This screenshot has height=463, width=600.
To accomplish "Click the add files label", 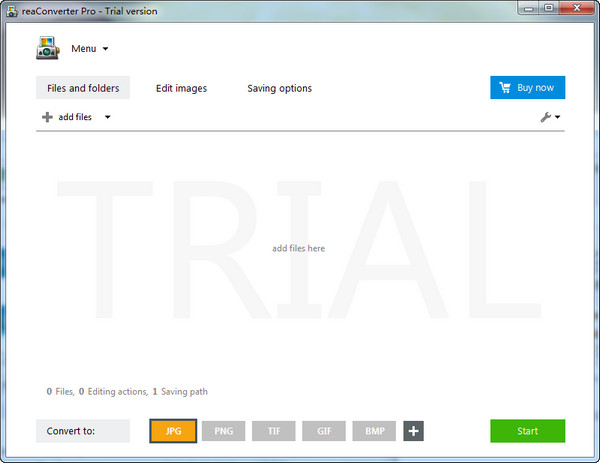I will click(x=75, y=117).
